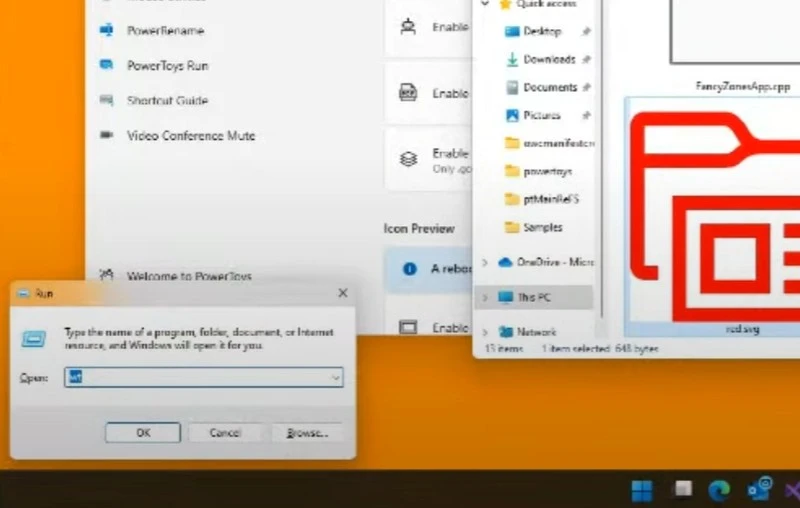The width and height of the screenshot is (800, 508).
Task: Expand the Network tree node
Action: click(485, 332)
